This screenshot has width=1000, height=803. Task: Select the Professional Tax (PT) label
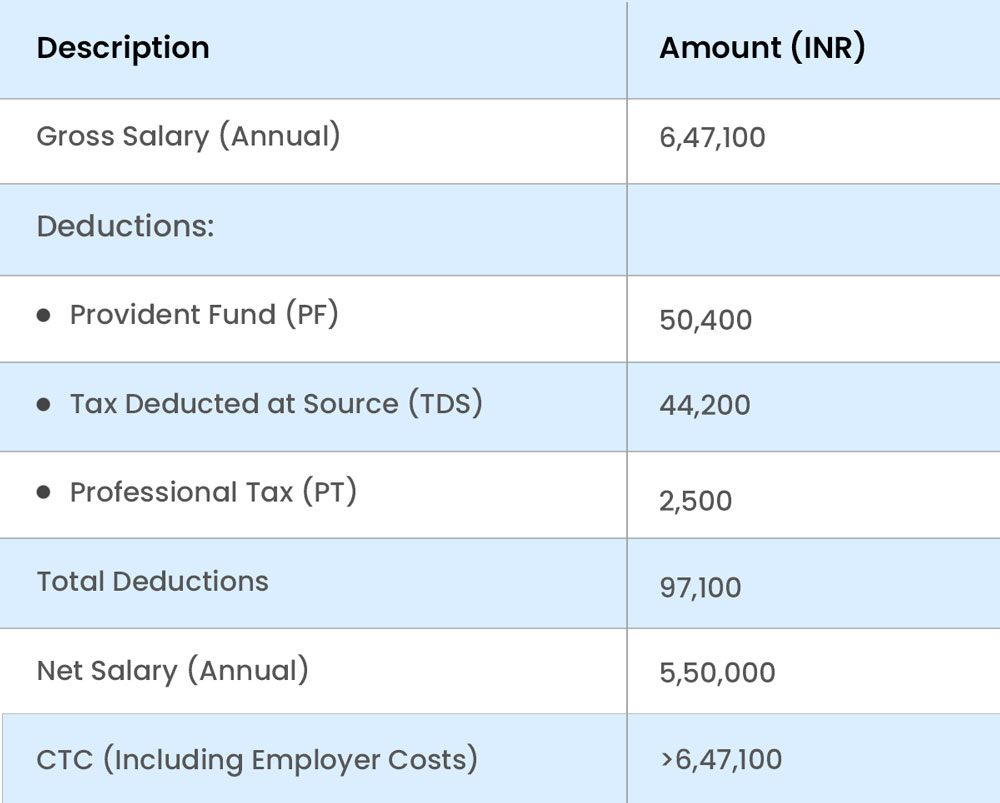click(x=213, y=493)
